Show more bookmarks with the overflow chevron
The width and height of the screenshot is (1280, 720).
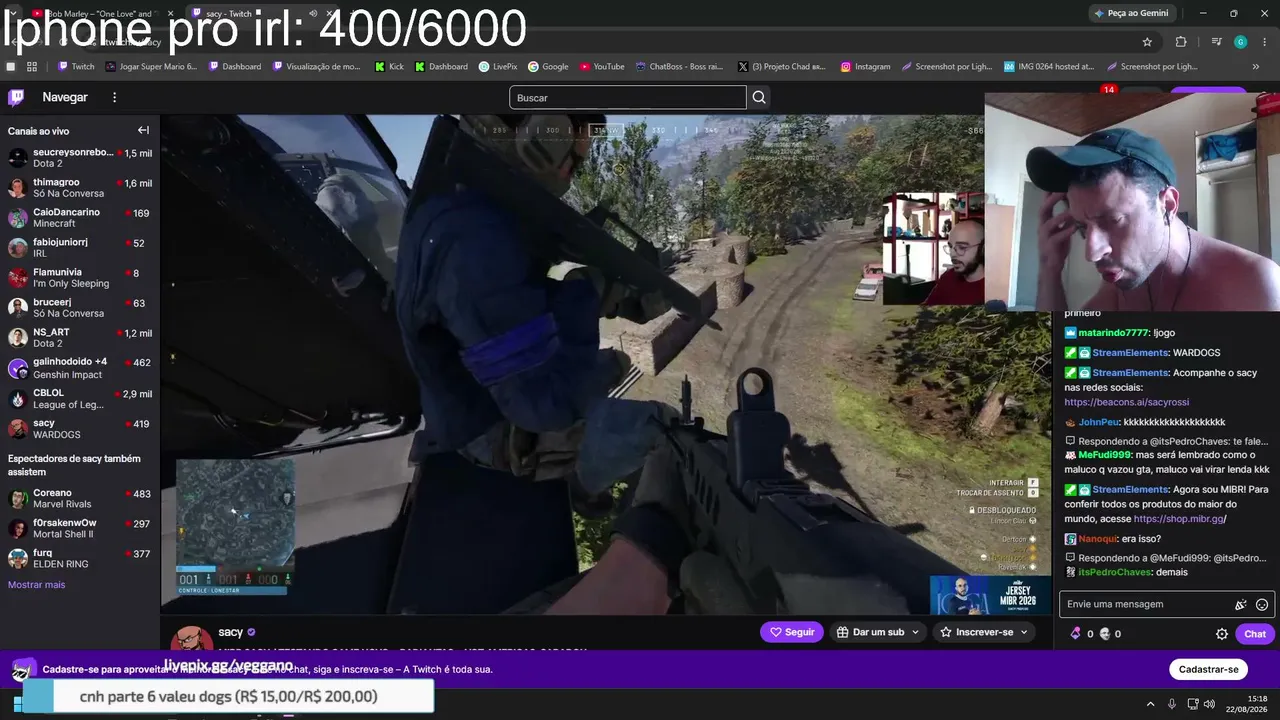[1257, 67]
